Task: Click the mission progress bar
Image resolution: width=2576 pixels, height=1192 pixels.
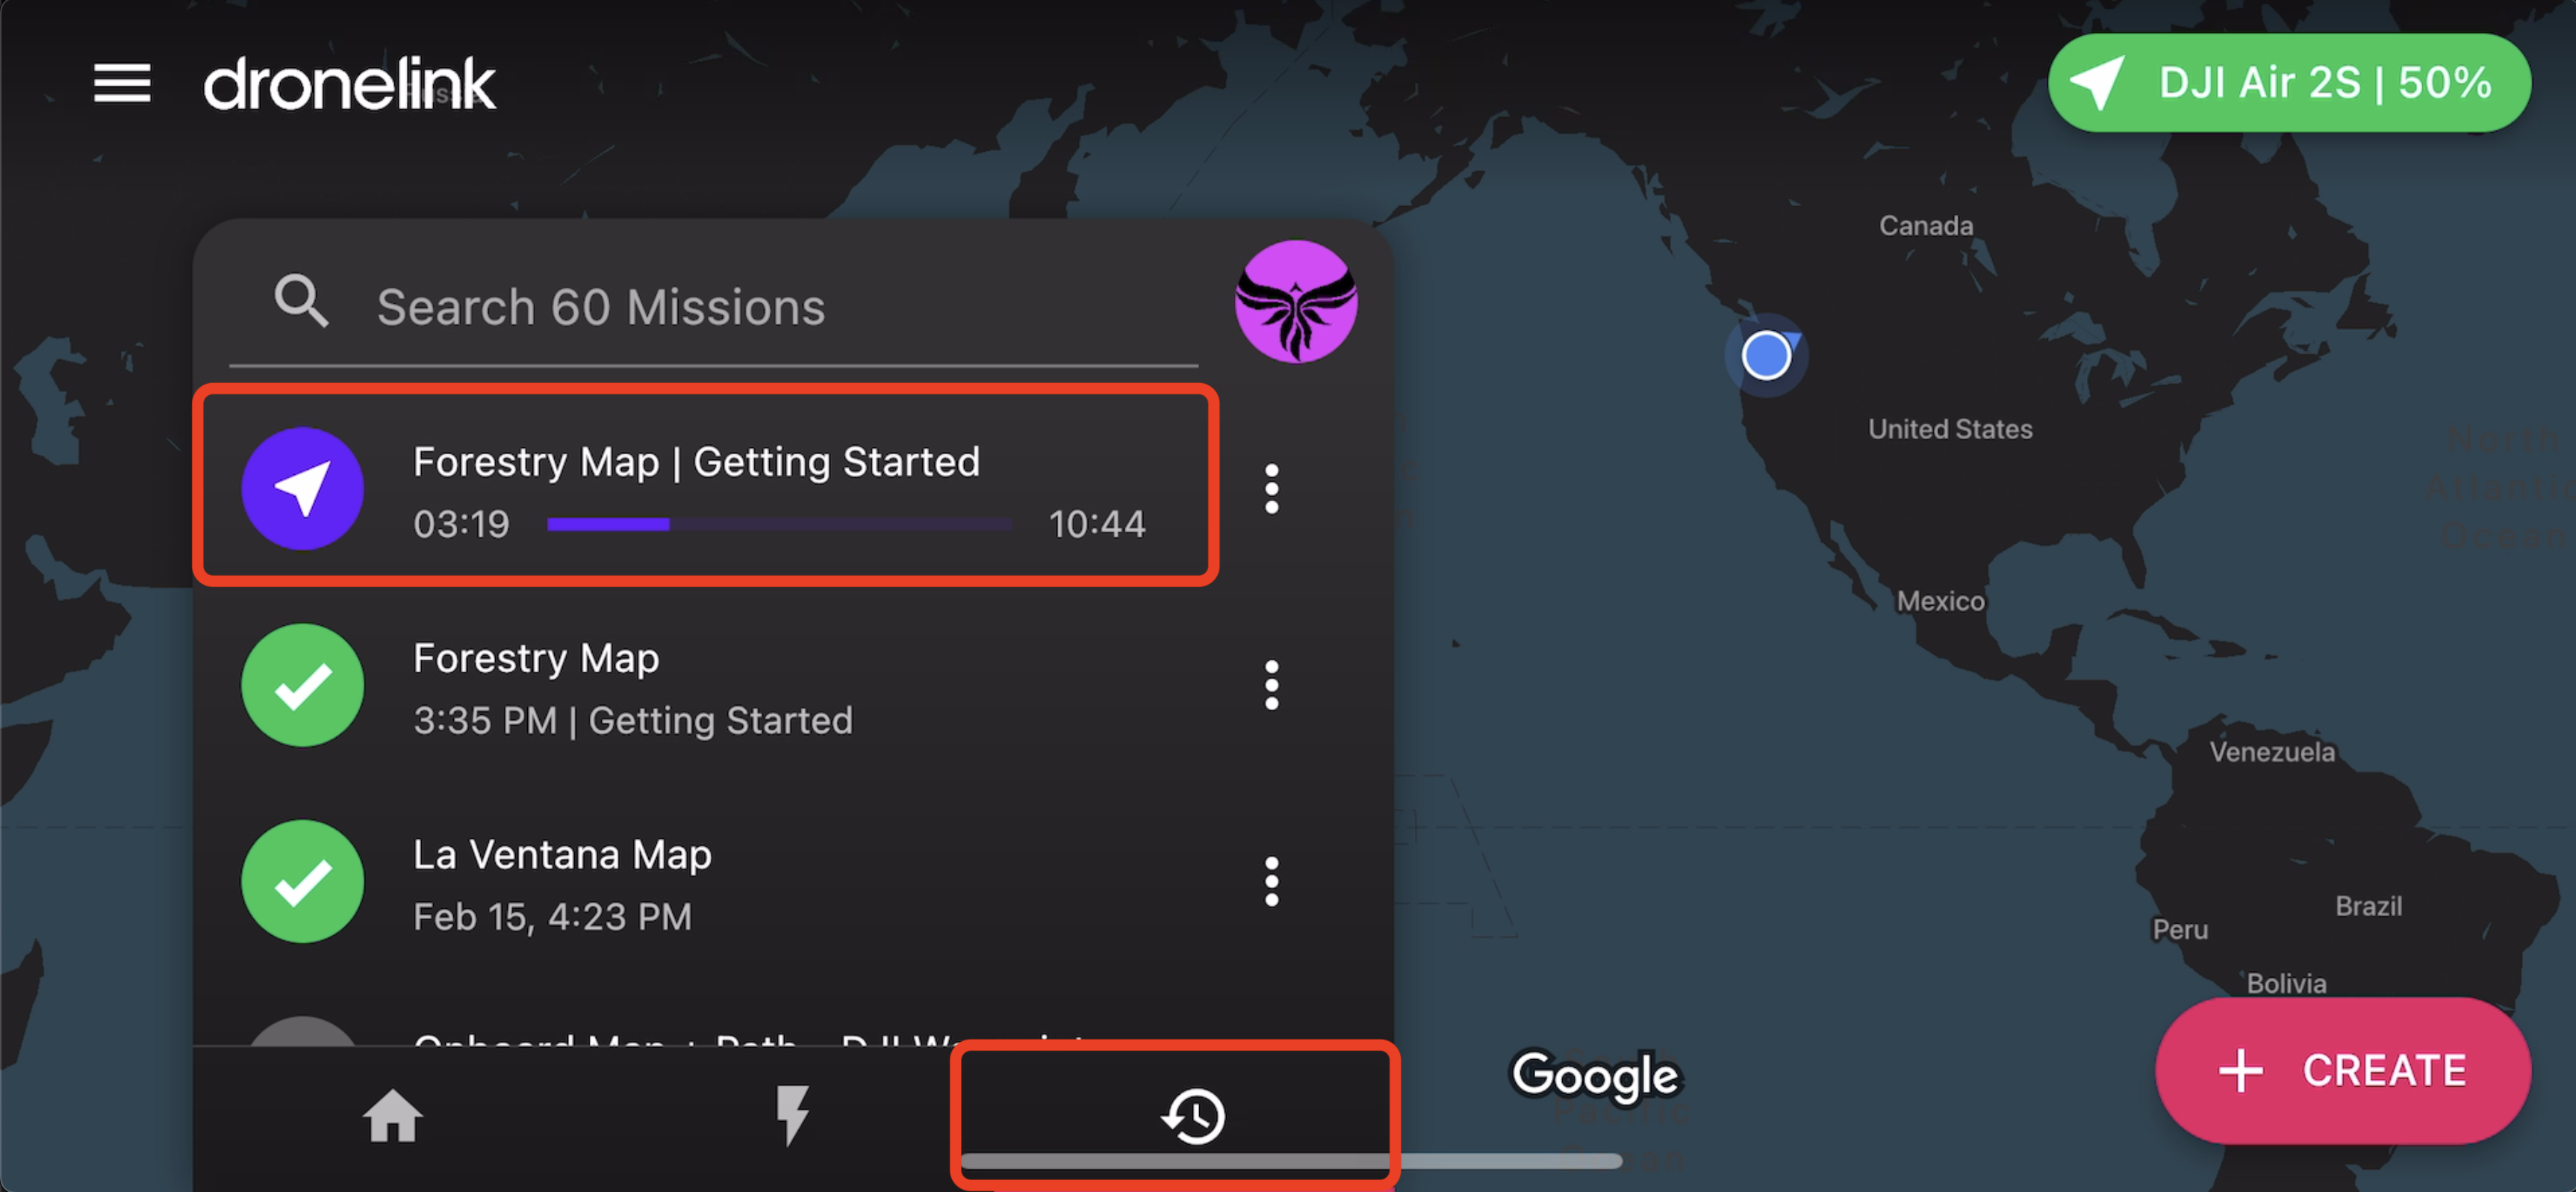Action: [x=779, y=524]
